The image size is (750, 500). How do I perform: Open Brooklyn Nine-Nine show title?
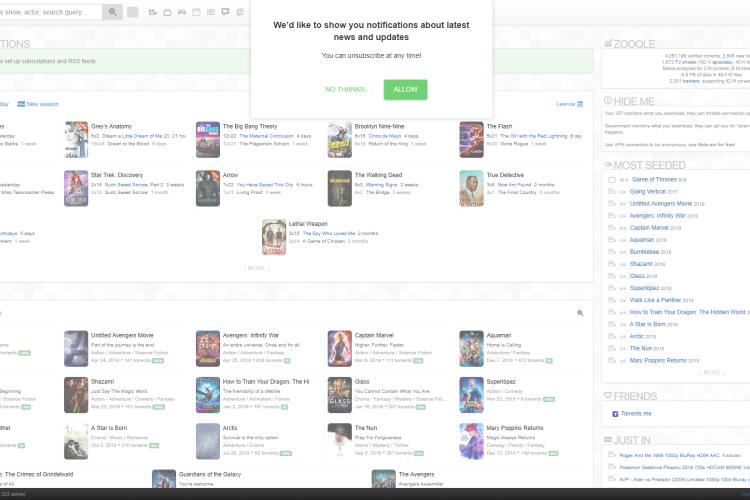click(379, 126)
